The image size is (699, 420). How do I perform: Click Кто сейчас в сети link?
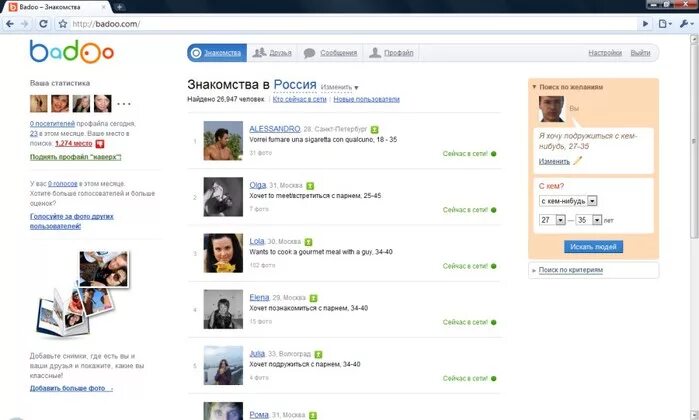300,99
